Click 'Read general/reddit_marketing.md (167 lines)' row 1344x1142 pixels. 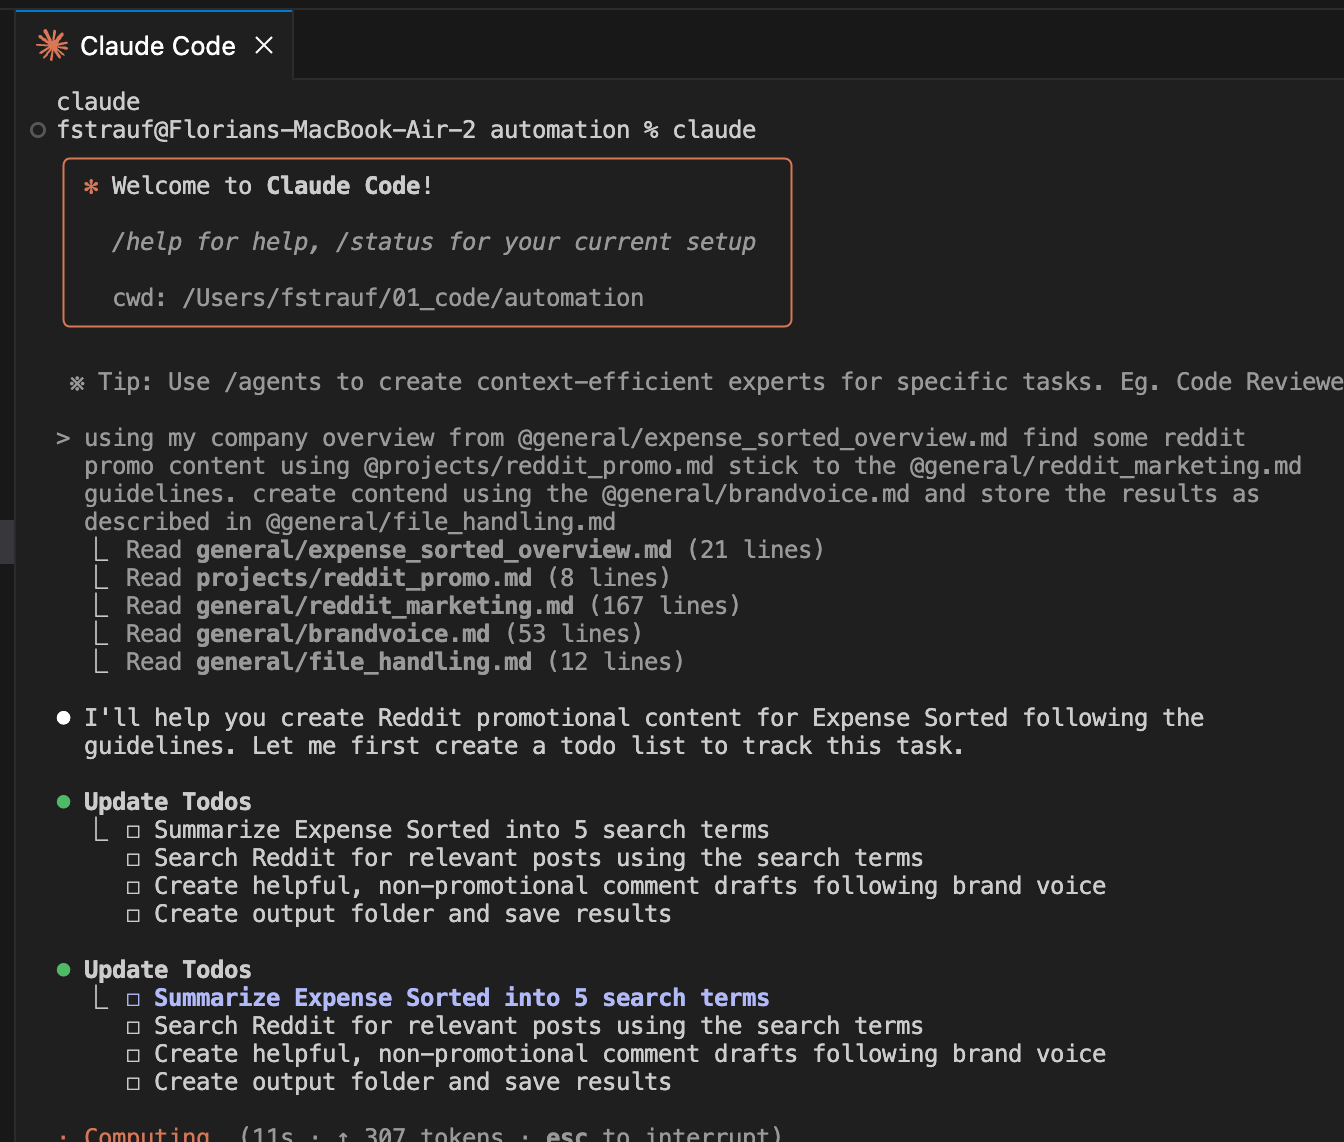coord(432,606)
